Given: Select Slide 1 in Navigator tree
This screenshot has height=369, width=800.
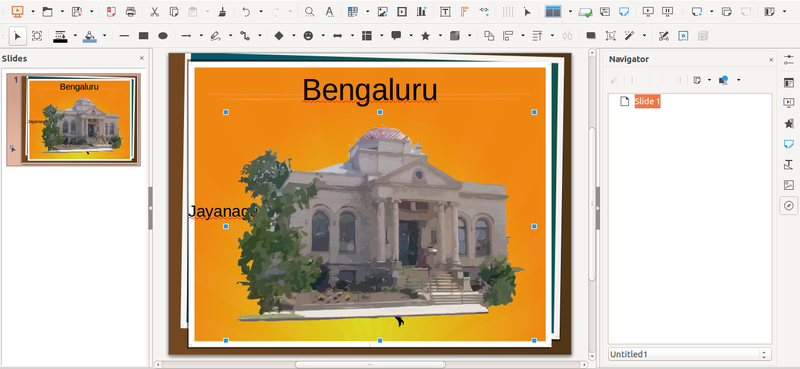Looking at the screenshot, I should 647,101.
